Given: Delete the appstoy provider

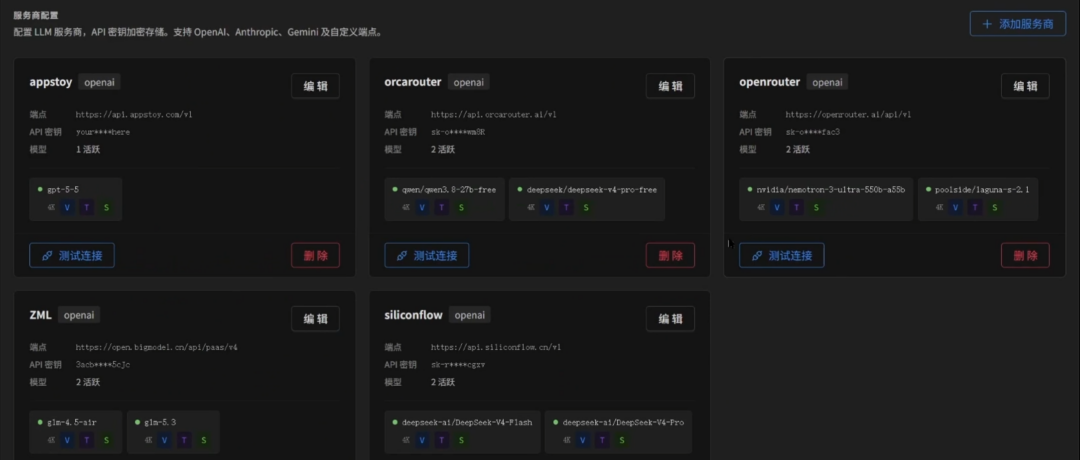Looking at the screenshot, I should [315, 255].
